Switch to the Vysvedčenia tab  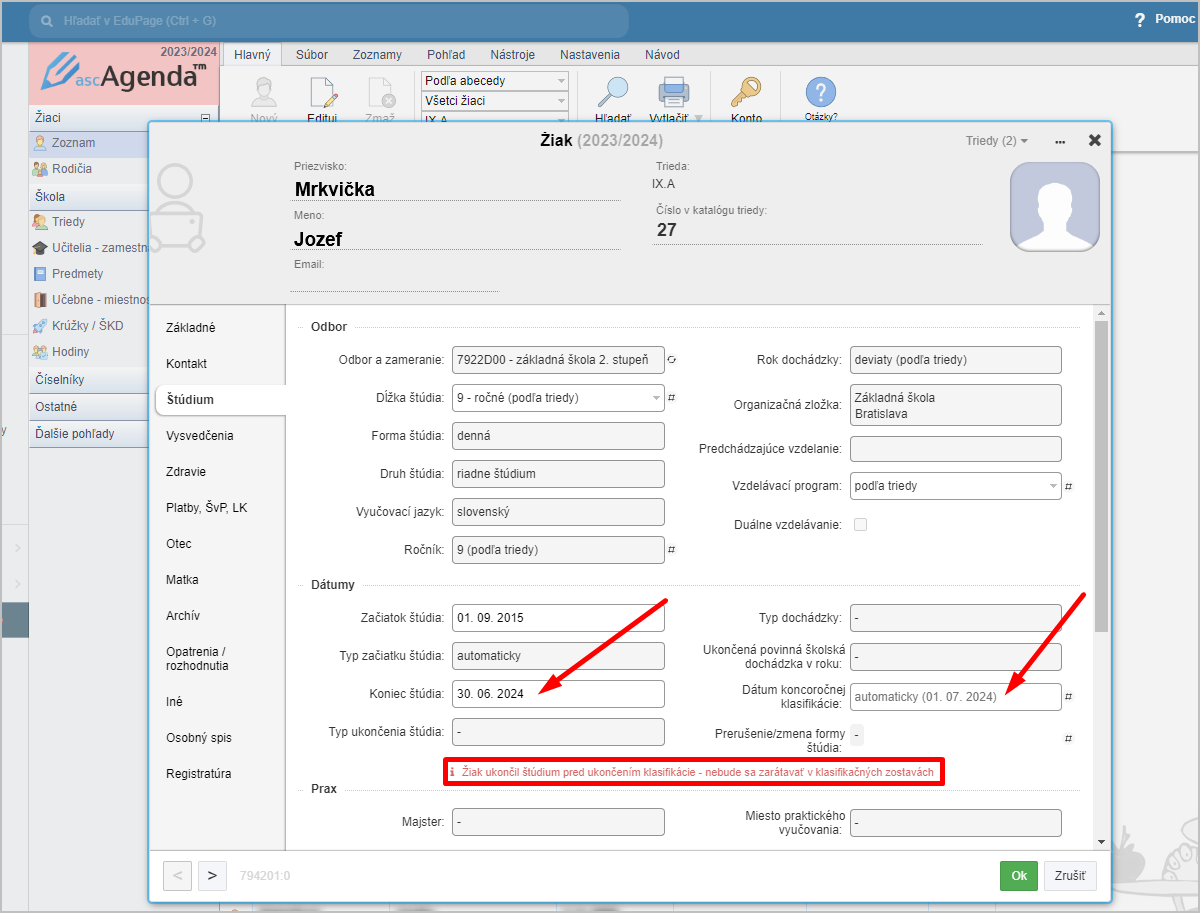200,436
